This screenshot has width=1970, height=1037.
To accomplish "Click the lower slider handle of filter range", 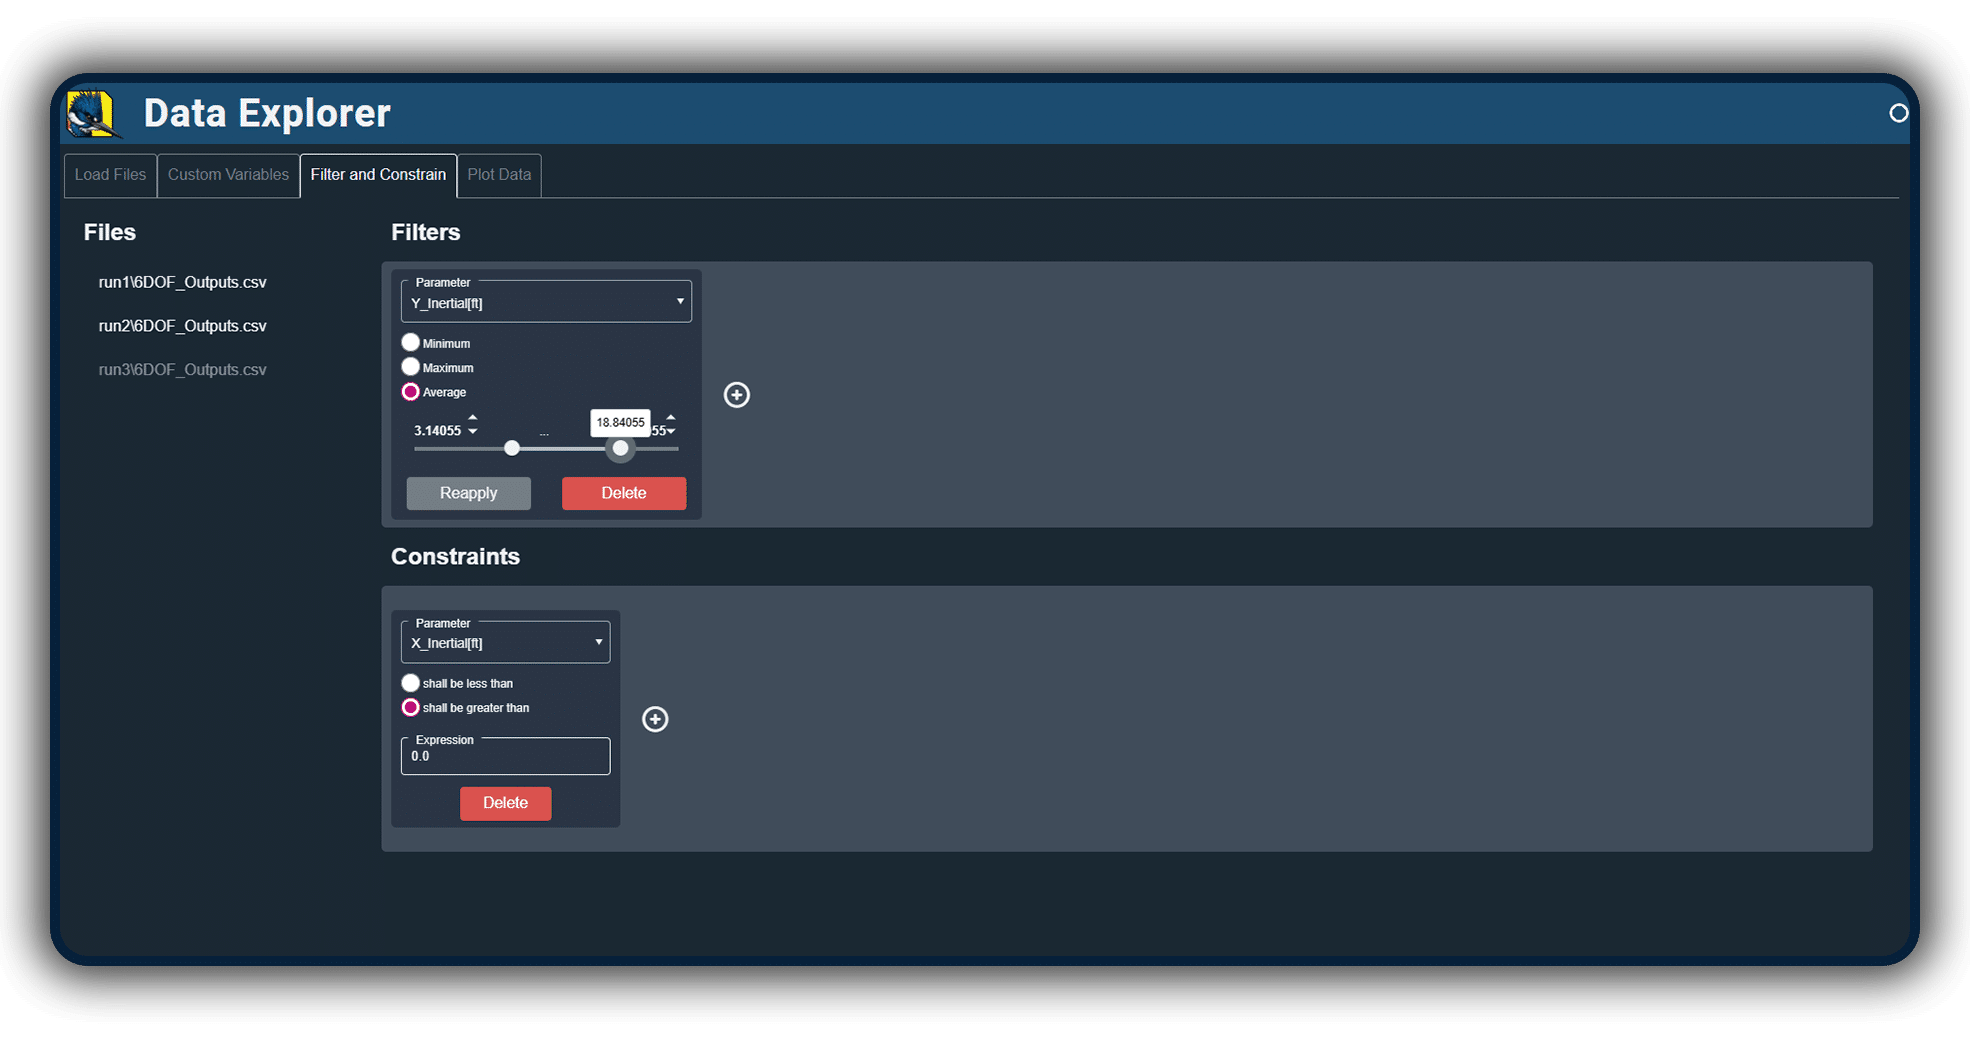I will pos(512,448).
